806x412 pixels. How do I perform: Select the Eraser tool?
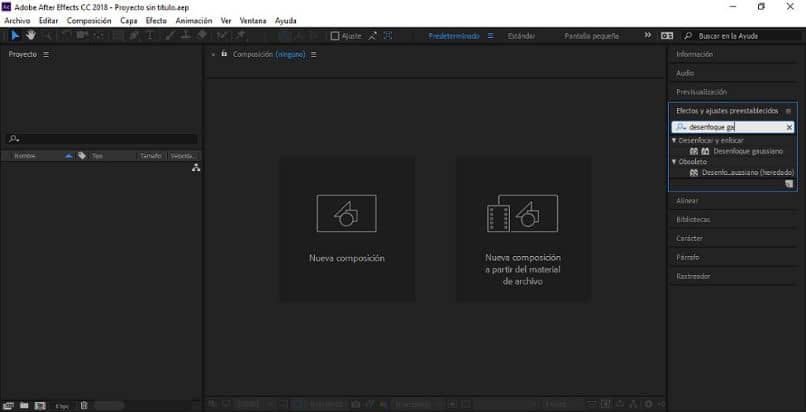click(x=202, y=35)
